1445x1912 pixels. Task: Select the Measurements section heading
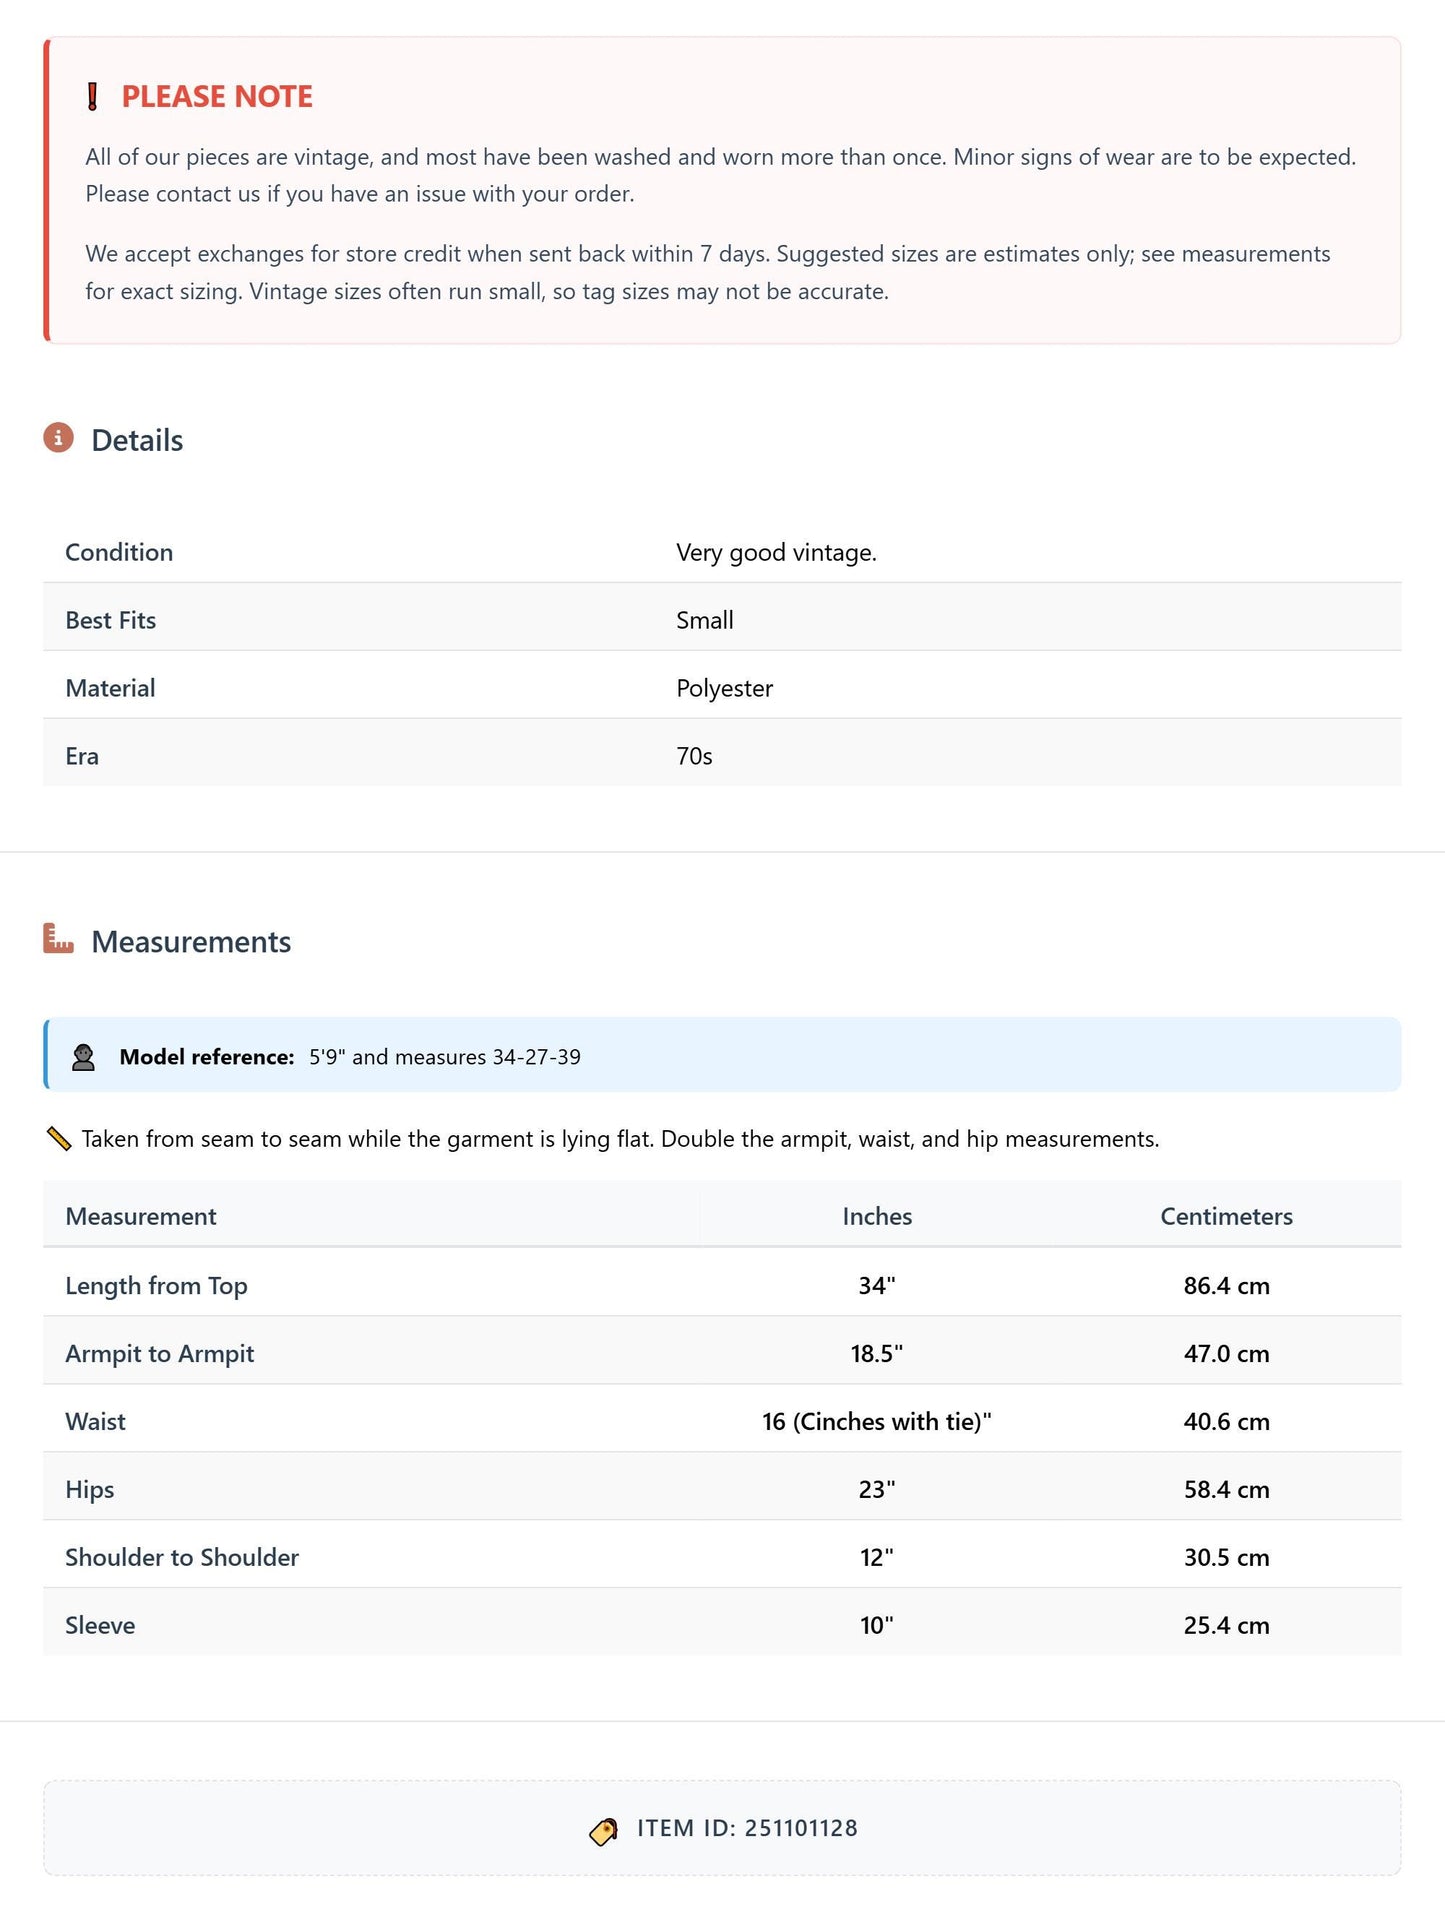tap(191, 941)
